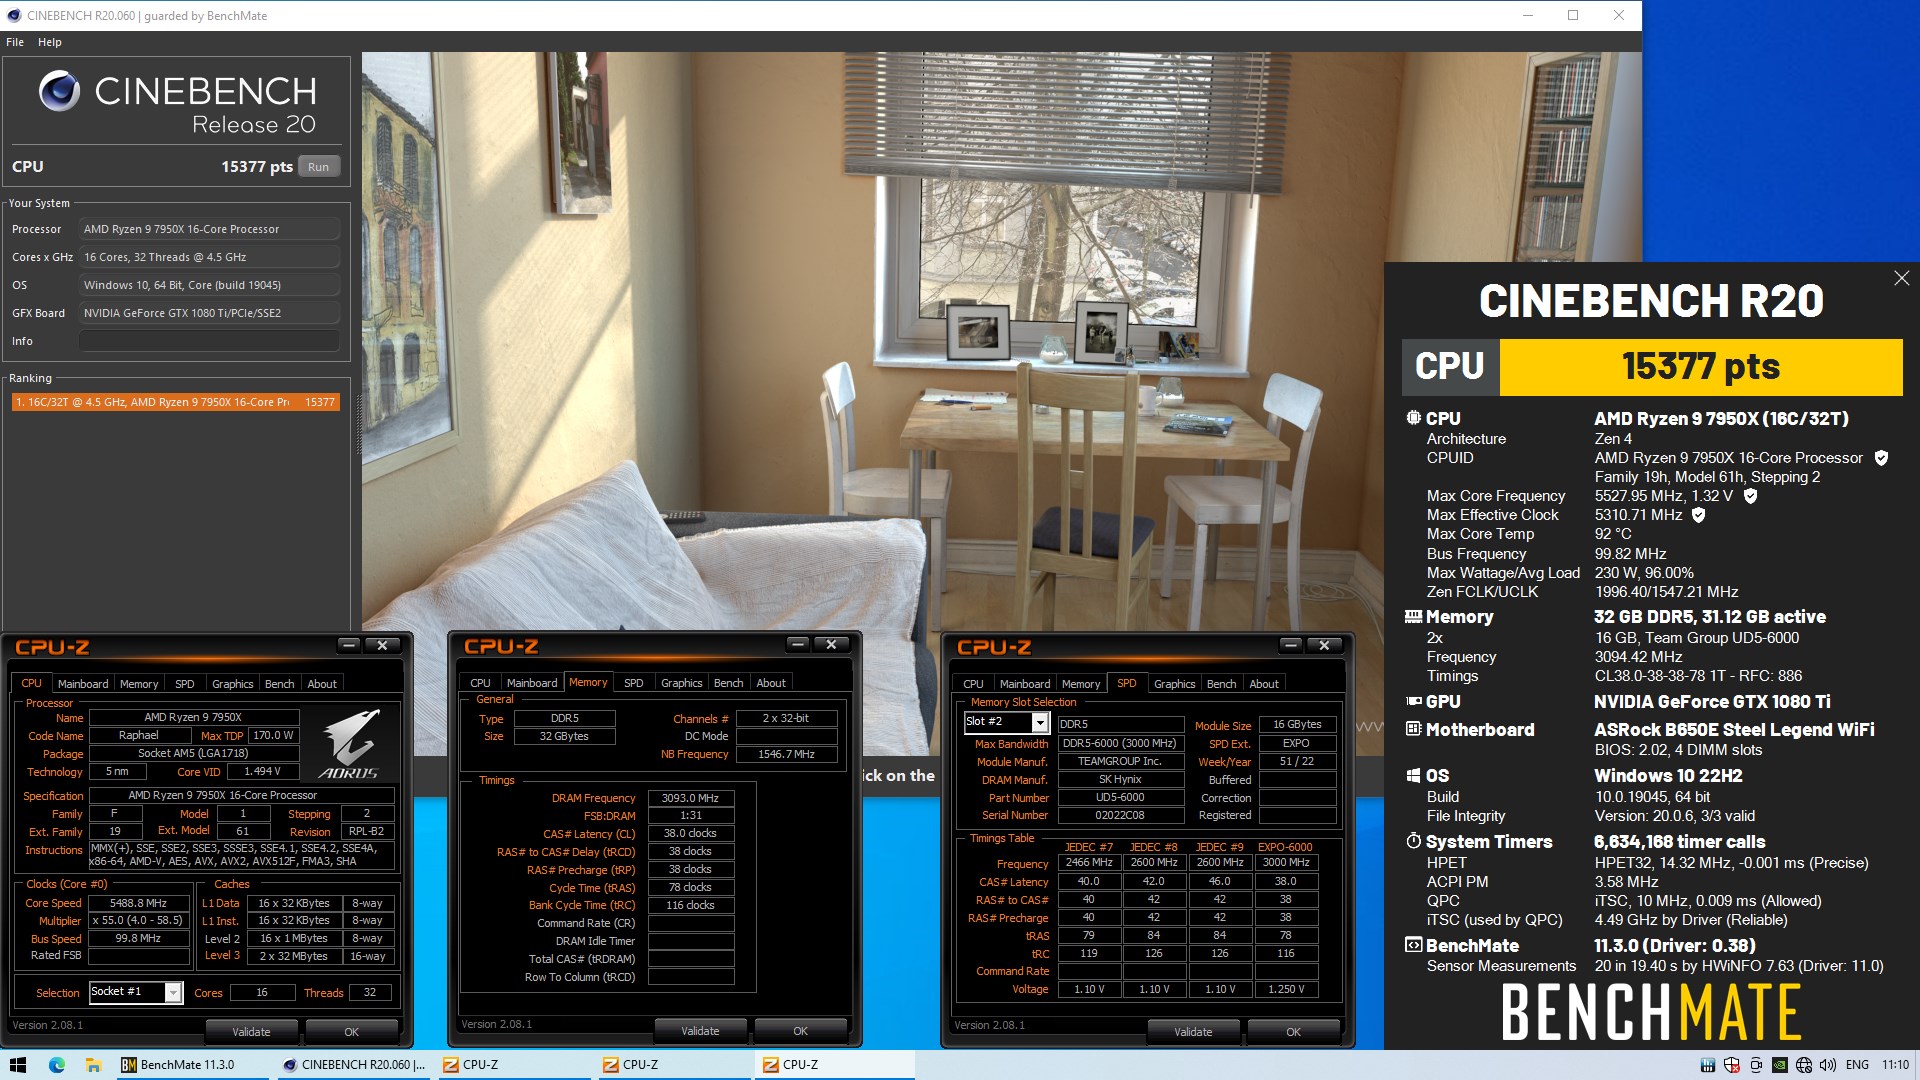Screen dimensions: 1920x1080
Task: Select the 16C/32T 7950X ranking entry
Action: (x=175, y=402)
